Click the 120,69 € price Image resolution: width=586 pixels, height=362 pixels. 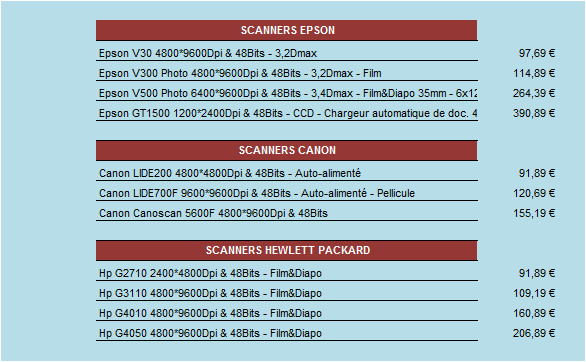(534, 194)
